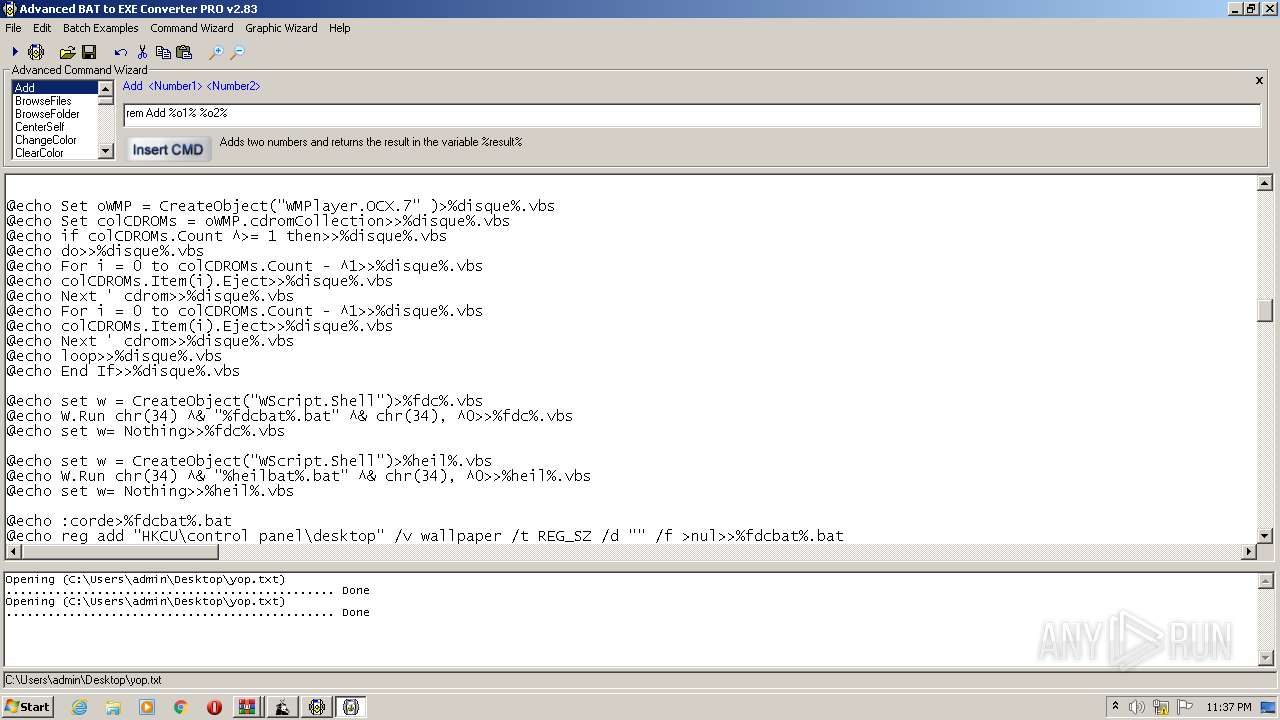
Task: Zoom out on the editor text
Action: coord(237,52)
